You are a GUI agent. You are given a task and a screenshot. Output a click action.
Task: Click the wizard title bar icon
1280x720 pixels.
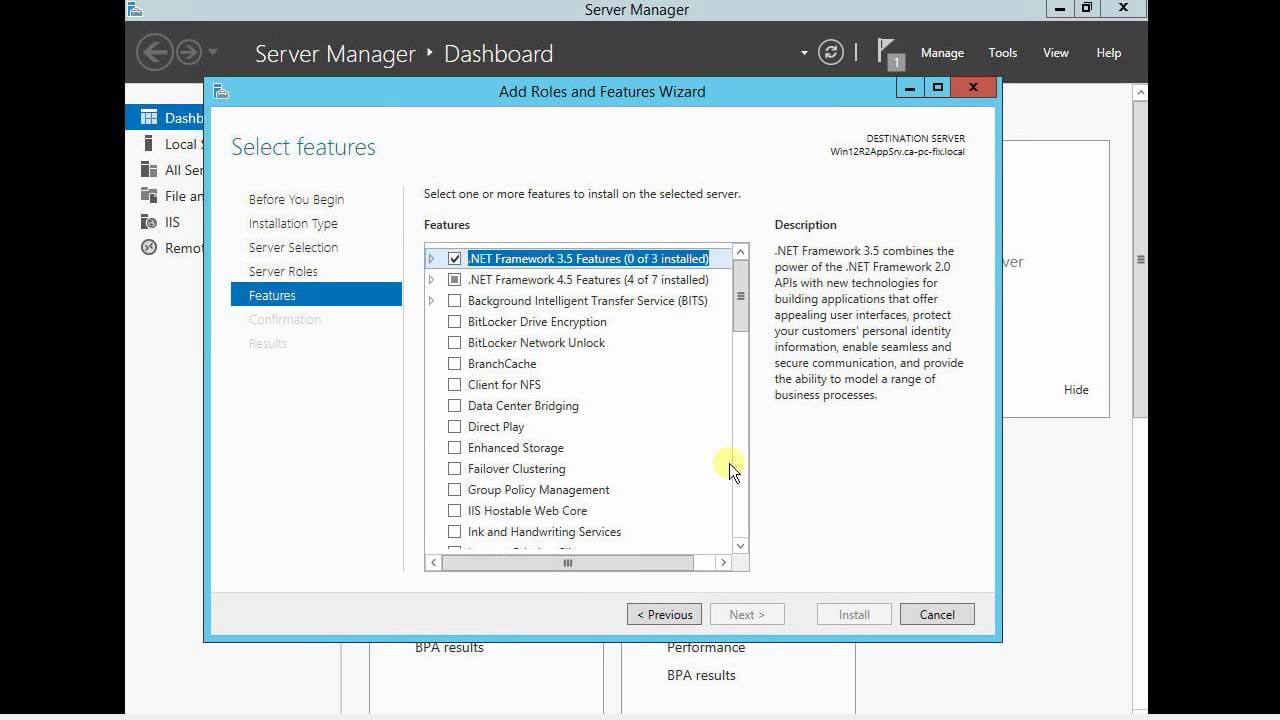coord(221,91)
